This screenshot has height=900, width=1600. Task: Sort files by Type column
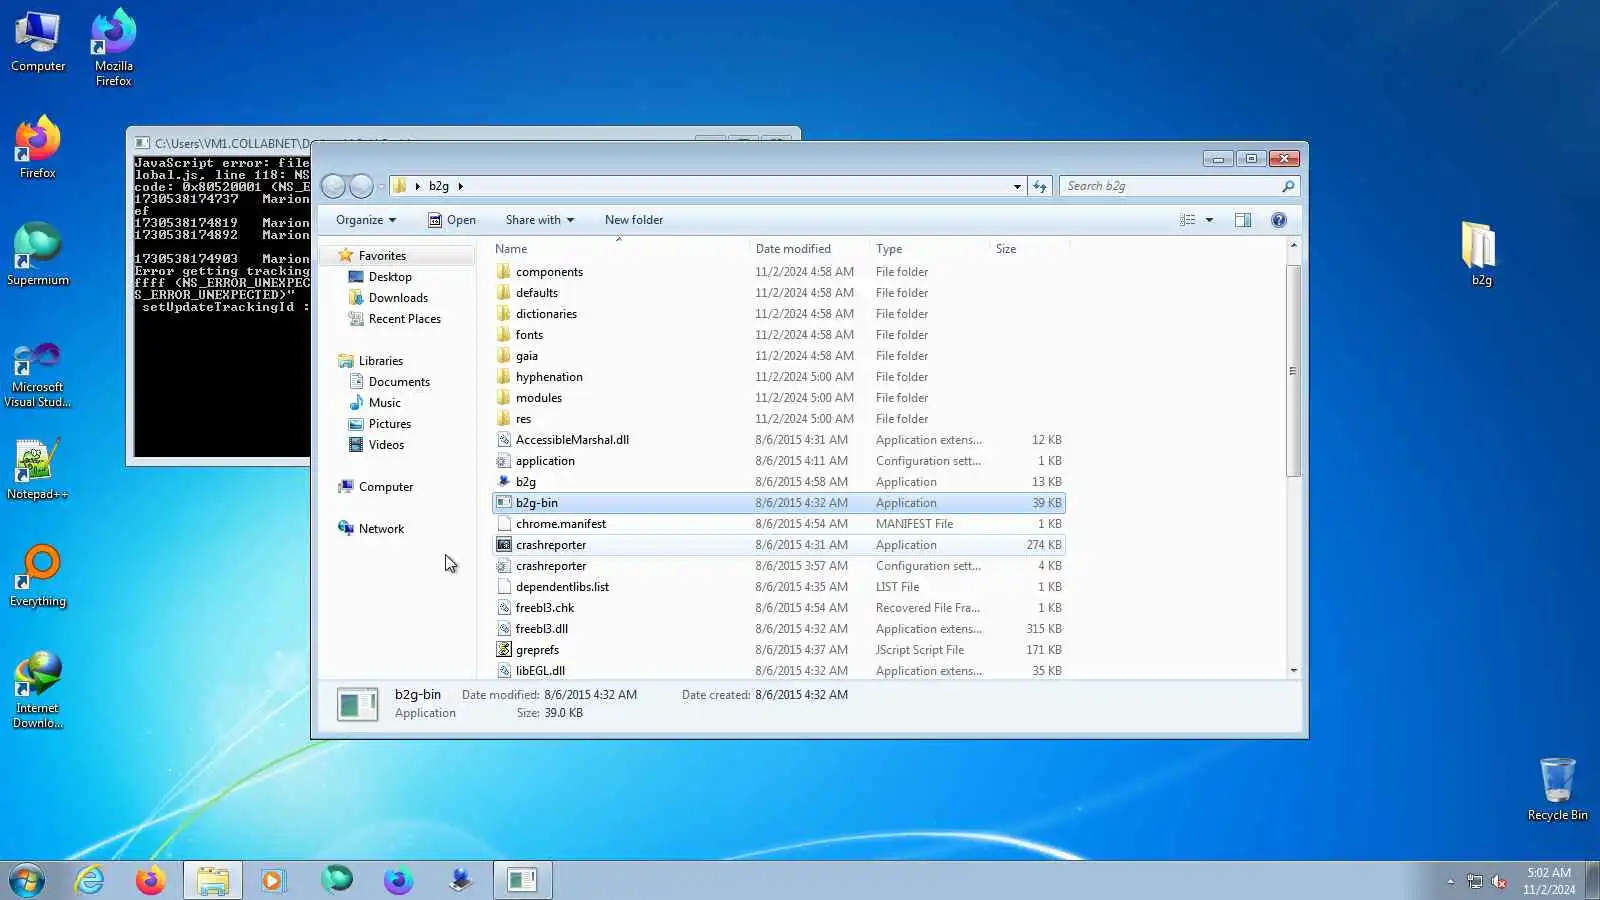coord(929,249)
